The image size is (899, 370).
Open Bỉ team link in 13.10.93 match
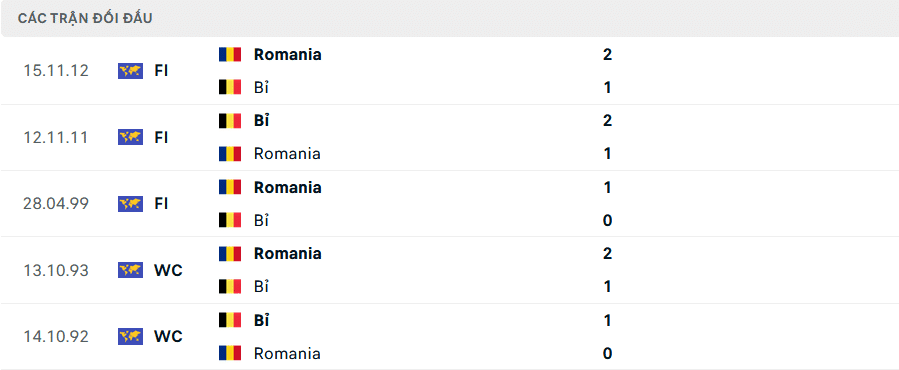click(261, 286)
